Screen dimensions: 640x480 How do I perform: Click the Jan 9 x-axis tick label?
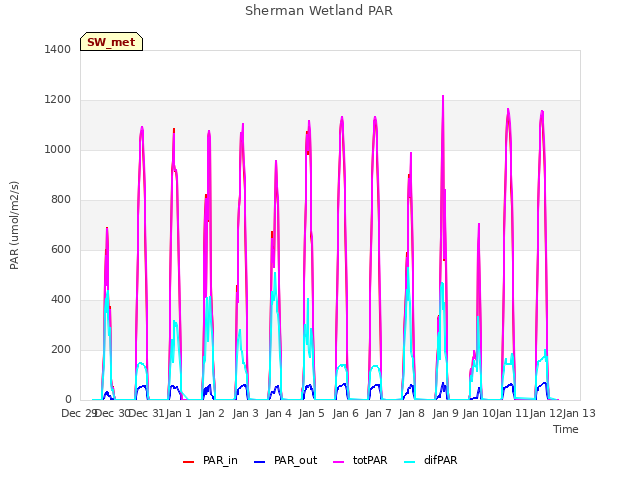coord(445,413)
